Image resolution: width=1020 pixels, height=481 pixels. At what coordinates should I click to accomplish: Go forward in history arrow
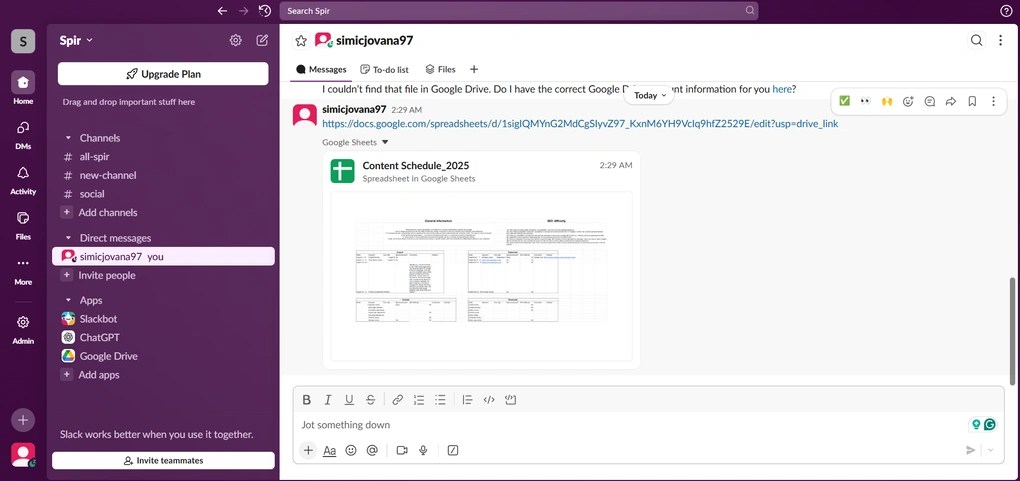[x=243, y=10]
